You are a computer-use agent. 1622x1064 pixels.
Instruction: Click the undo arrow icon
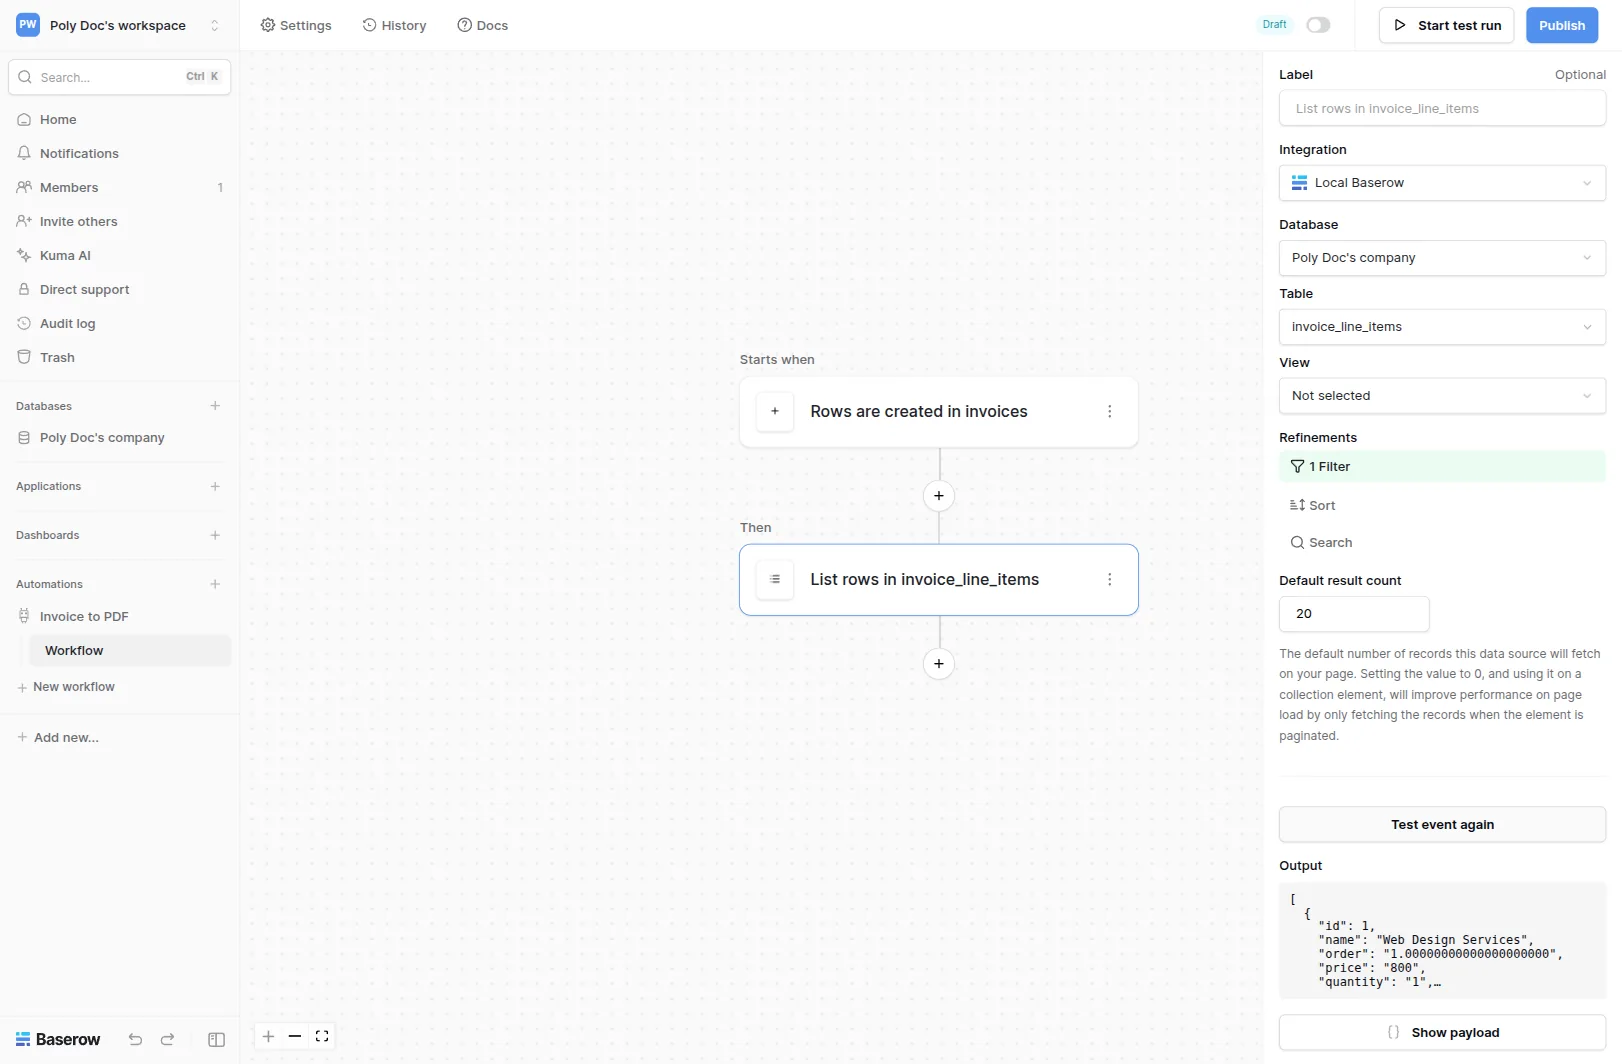pyautogui.click(x=135, y=1039)
